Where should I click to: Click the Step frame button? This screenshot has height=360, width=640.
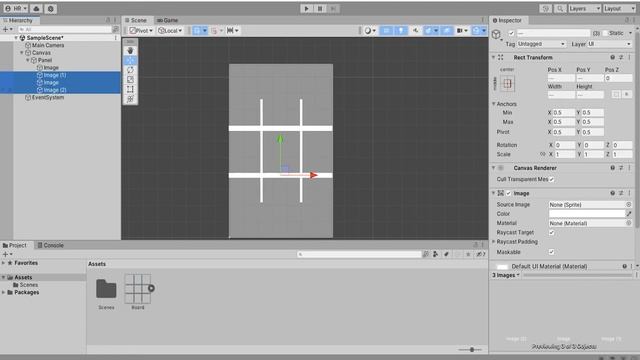(333, 9)
